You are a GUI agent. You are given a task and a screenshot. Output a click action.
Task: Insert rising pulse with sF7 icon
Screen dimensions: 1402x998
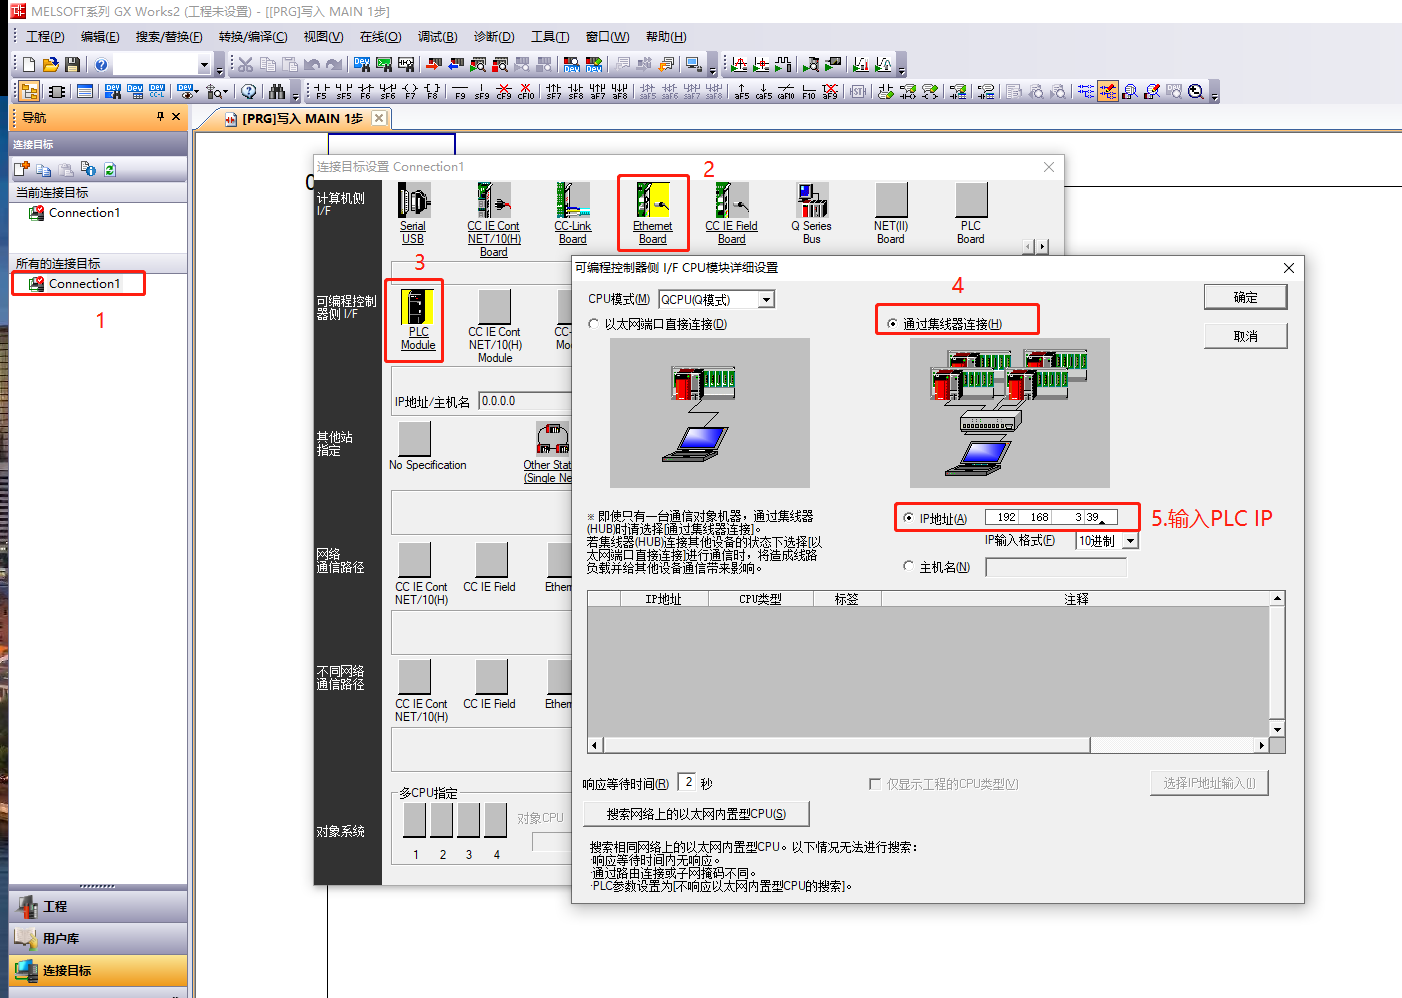click(554, 92)
